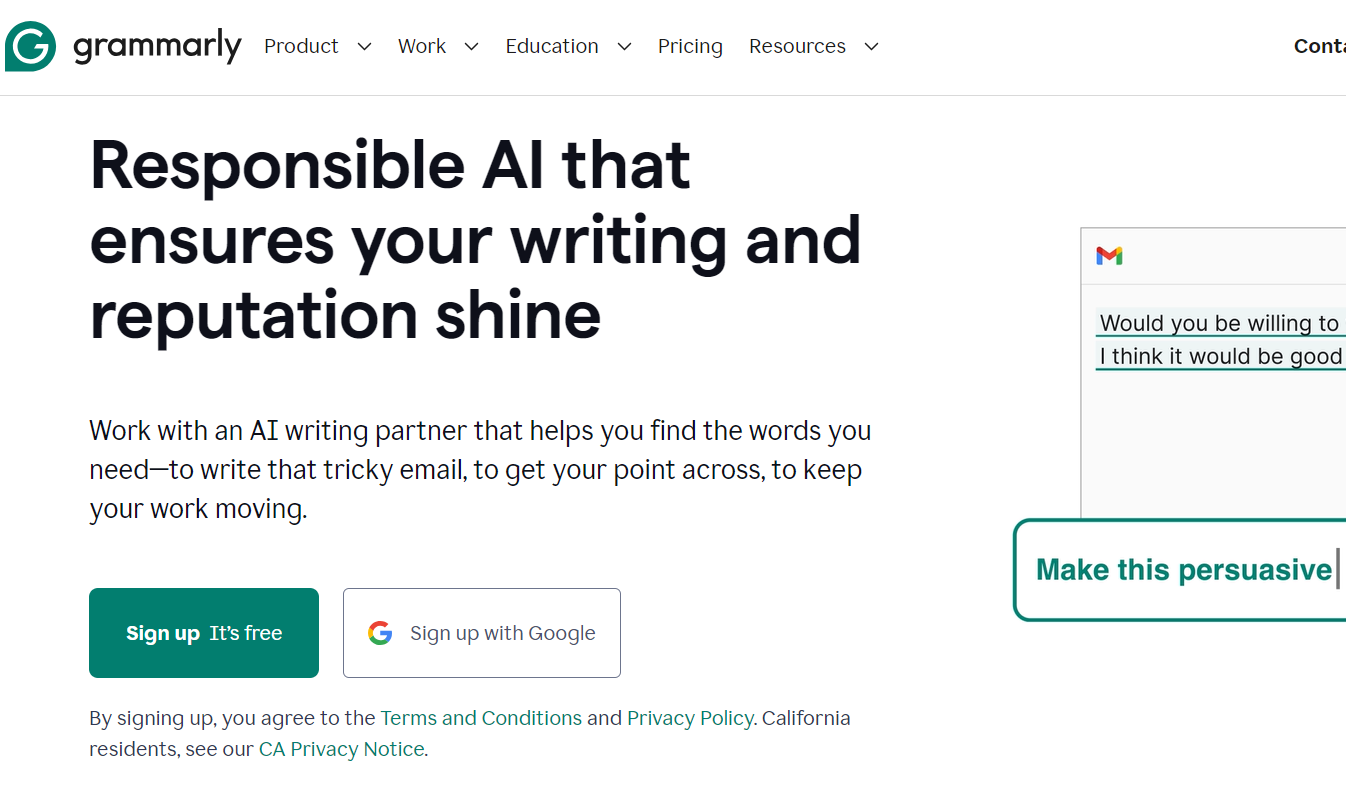The width and height of the screenshot is (1346, 800).
Task: Click the green Sign up It's free button
Action: (x=204, y=633)
